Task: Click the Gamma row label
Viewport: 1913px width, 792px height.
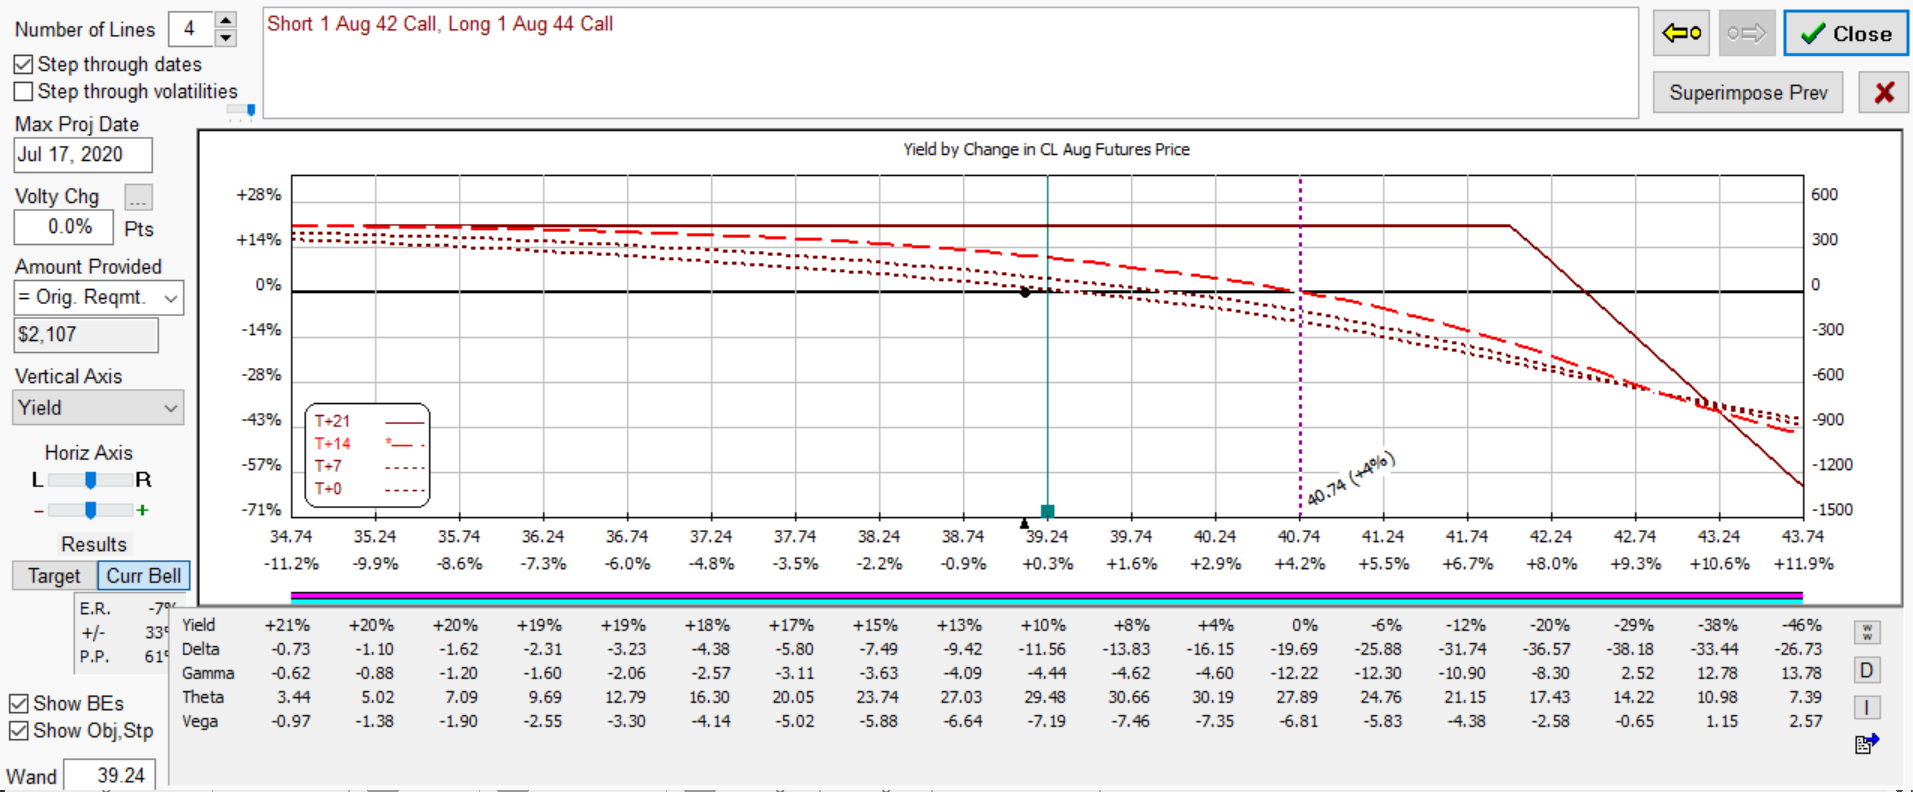Action: 208,673
